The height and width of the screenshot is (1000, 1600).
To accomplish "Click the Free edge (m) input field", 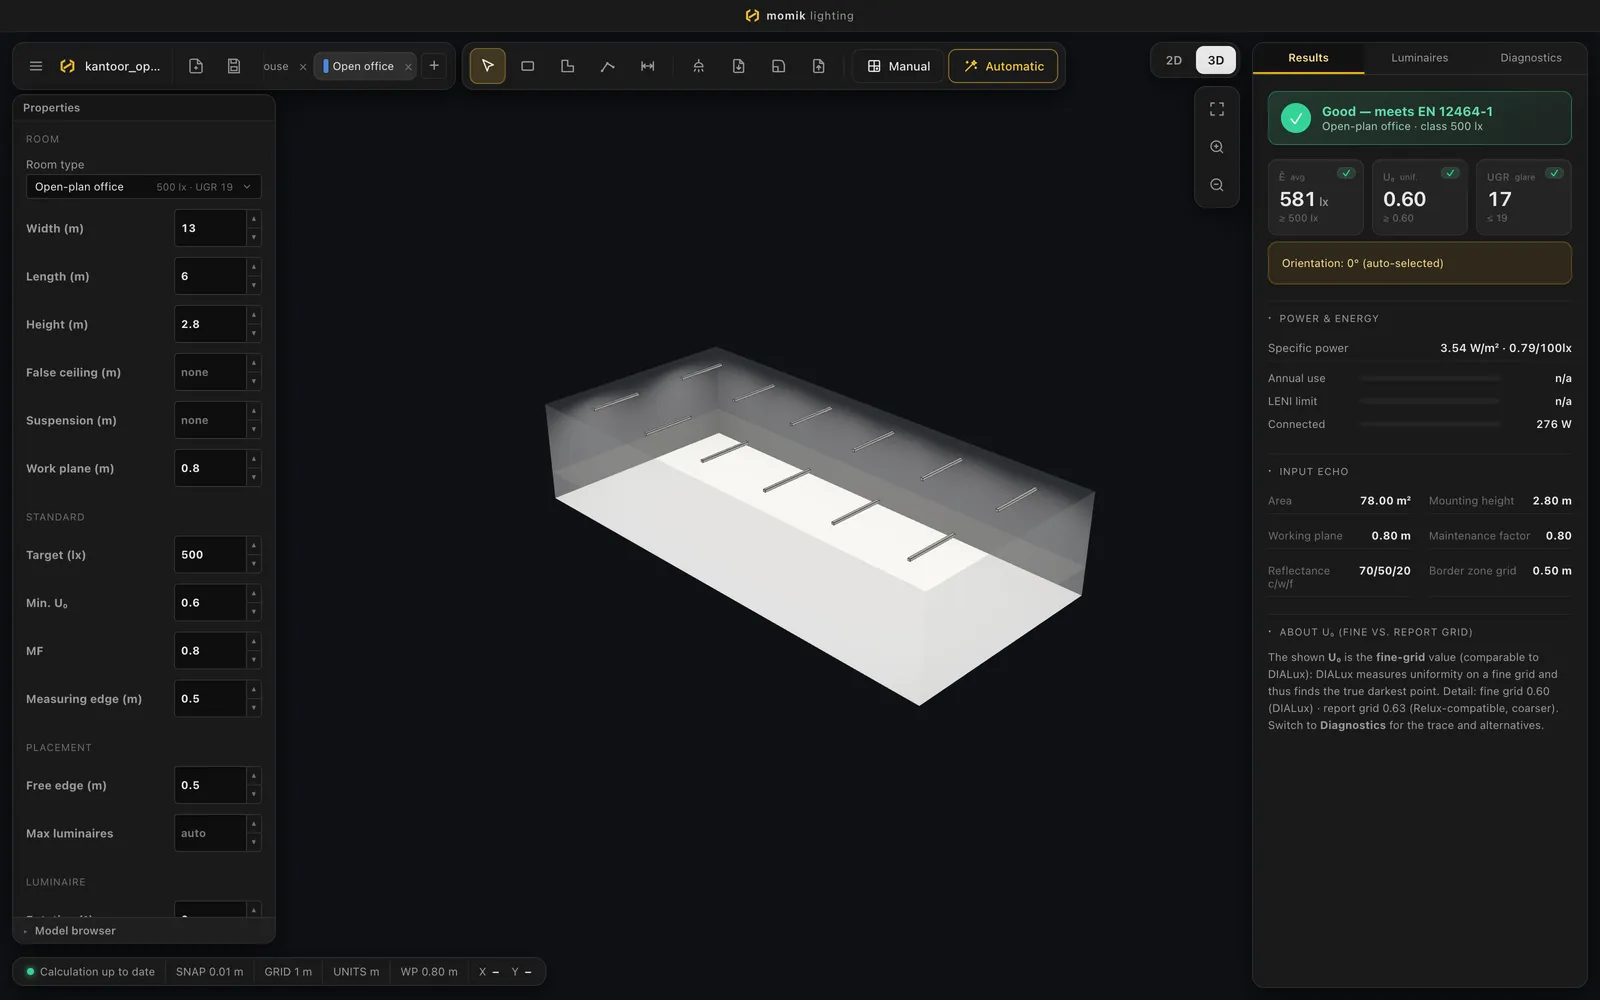I will point(210,785).
